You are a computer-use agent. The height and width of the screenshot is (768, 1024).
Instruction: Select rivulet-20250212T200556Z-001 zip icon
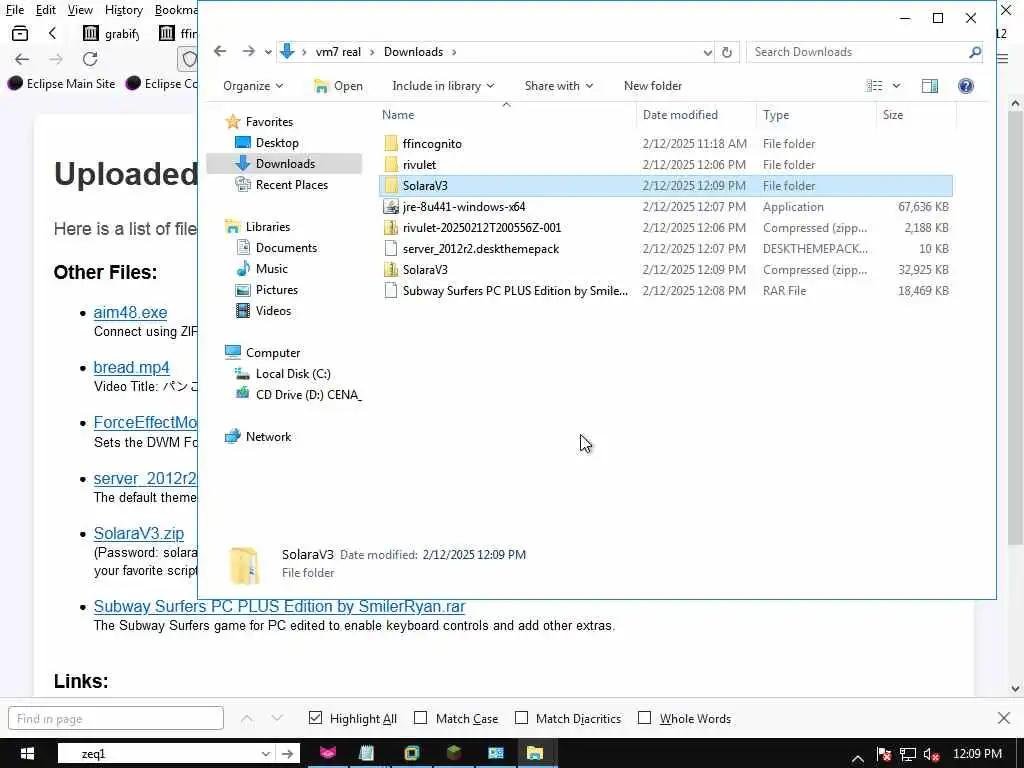tap(391, 228)
